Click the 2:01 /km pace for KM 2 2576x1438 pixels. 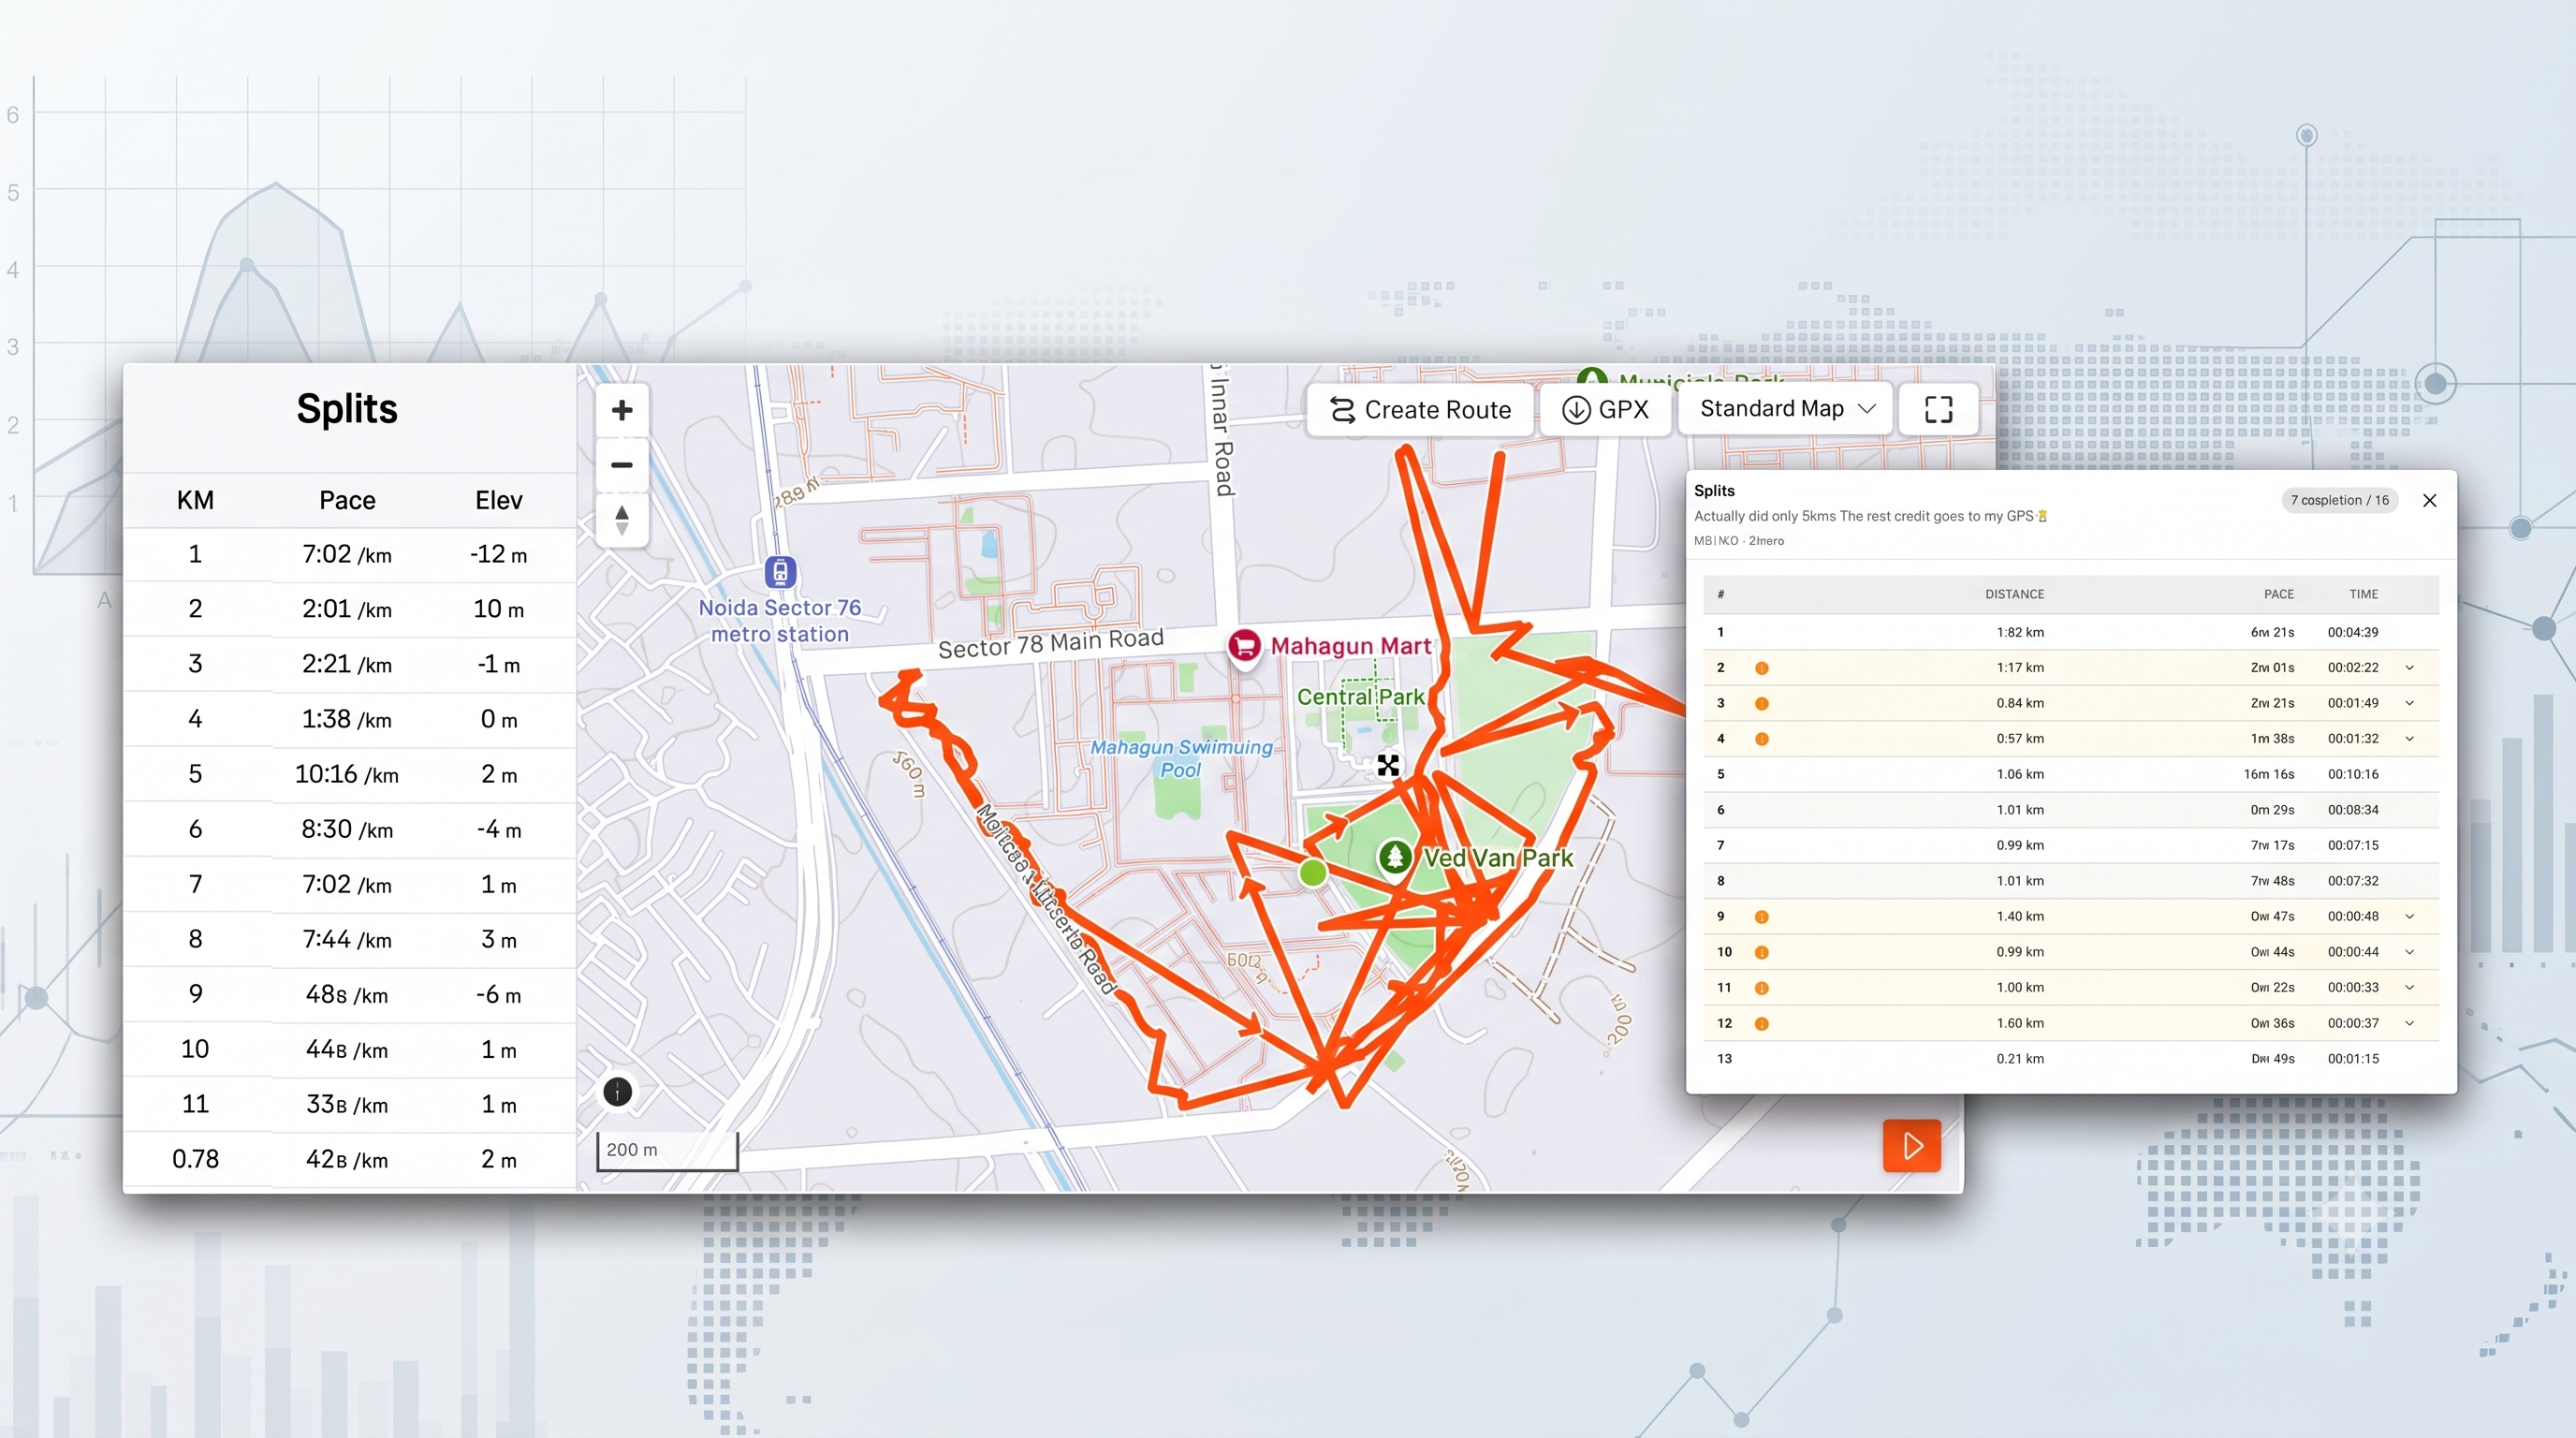click(347, 609)
